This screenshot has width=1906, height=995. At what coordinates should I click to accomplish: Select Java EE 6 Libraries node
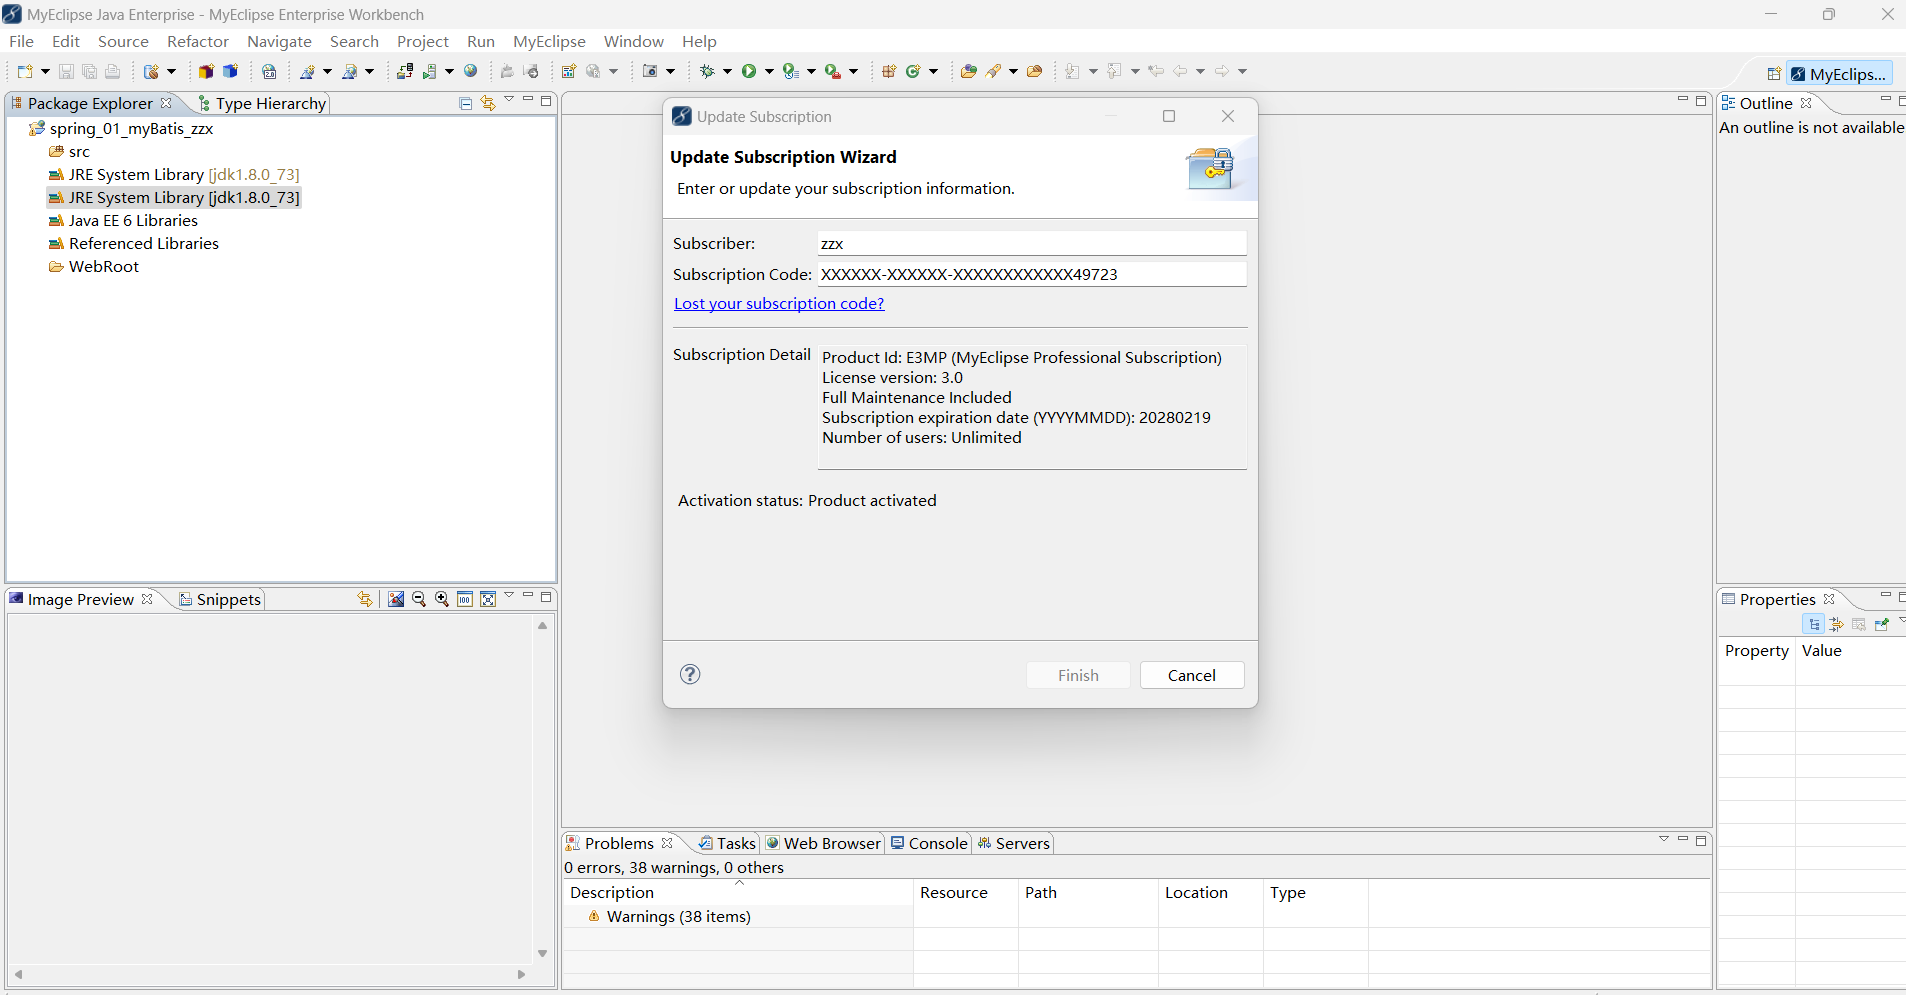pos(123,220)
